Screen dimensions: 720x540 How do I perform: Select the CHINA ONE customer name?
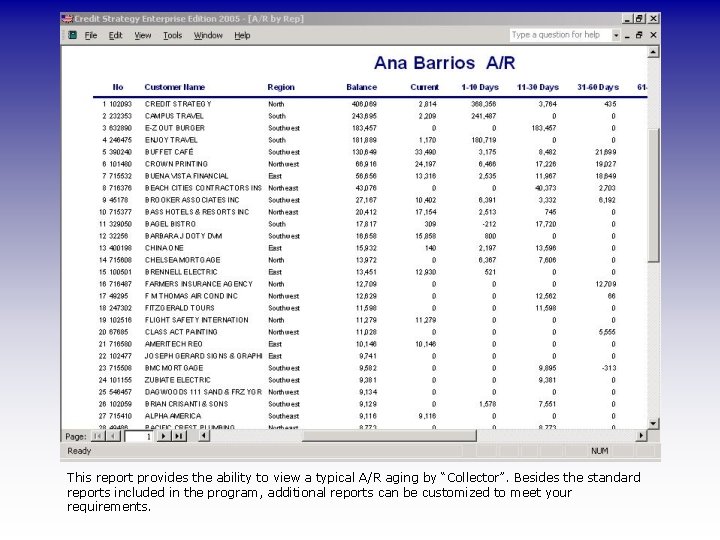164,248
